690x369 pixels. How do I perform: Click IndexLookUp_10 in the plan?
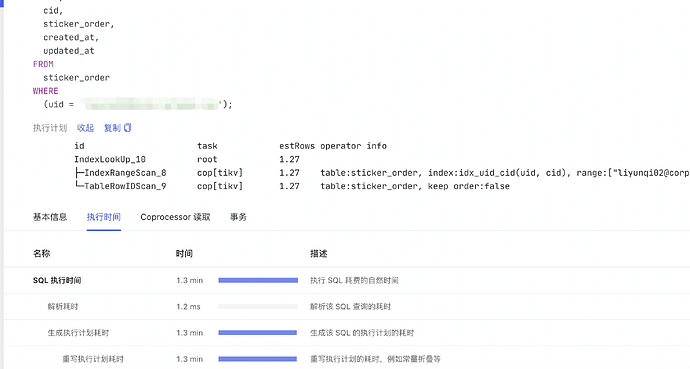click(110, 159)
